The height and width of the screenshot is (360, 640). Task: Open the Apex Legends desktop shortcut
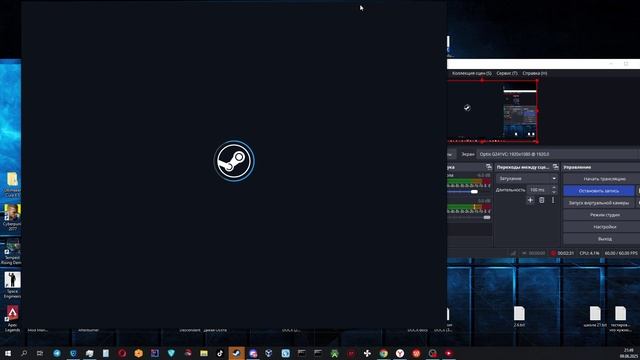point(12,318)
